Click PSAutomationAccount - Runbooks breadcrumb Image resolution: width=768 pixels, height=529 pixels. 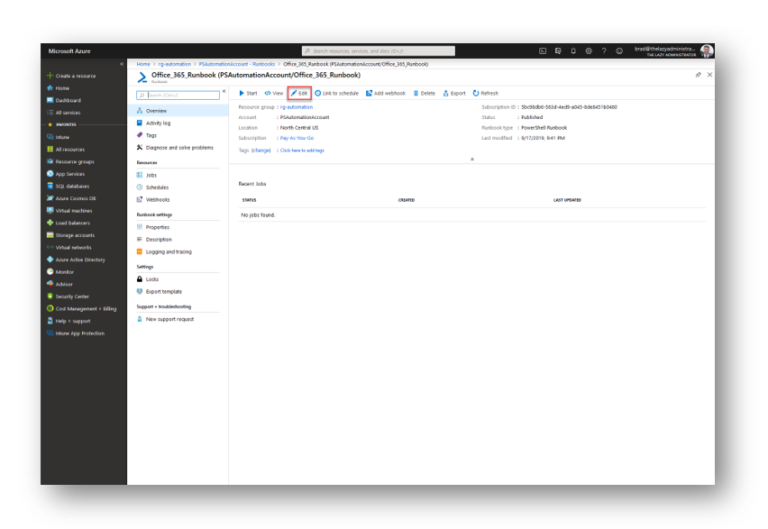click(x=237, y=64)
